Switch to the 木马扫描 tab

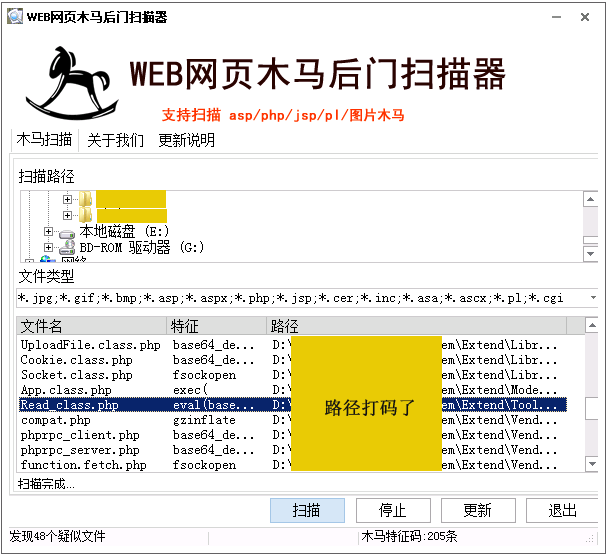point(44,139)
